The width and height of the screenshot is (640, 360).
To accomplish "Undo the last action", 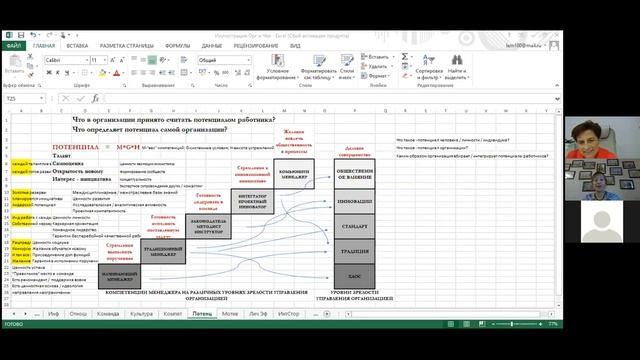I will (x=33, y=36).
